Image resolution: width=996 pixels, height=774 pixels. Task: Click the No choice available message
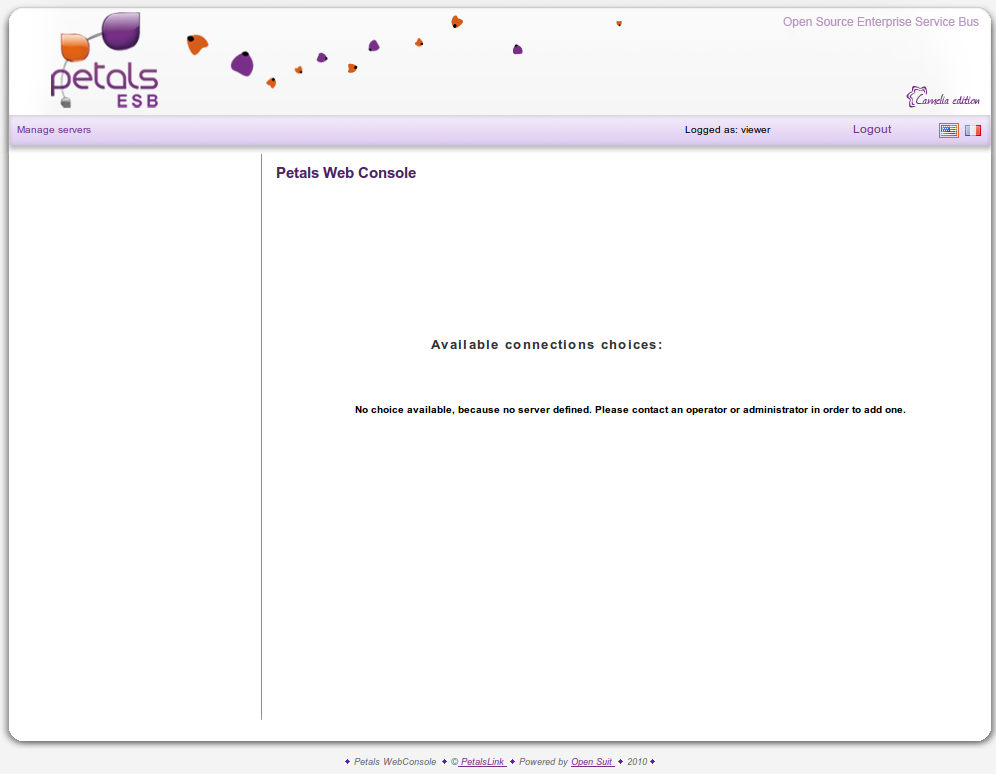coord(630,410)
